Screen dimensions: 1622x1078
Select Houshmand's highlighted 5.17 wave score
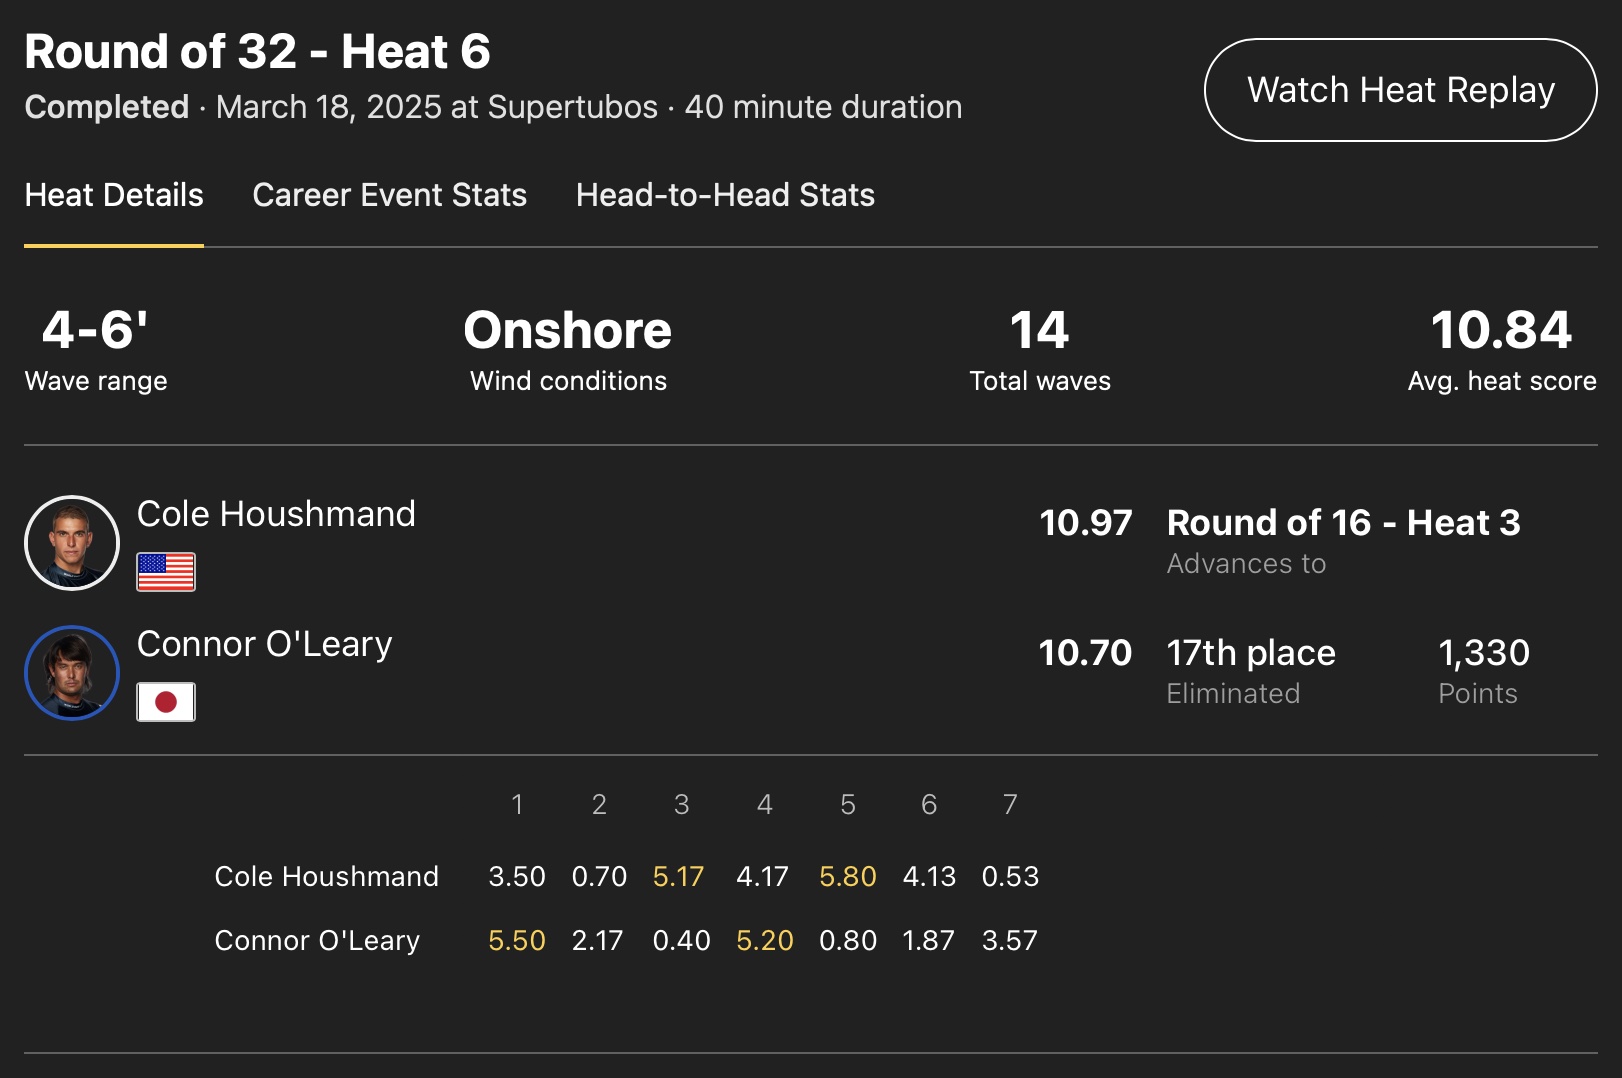(x=678, y=877)
